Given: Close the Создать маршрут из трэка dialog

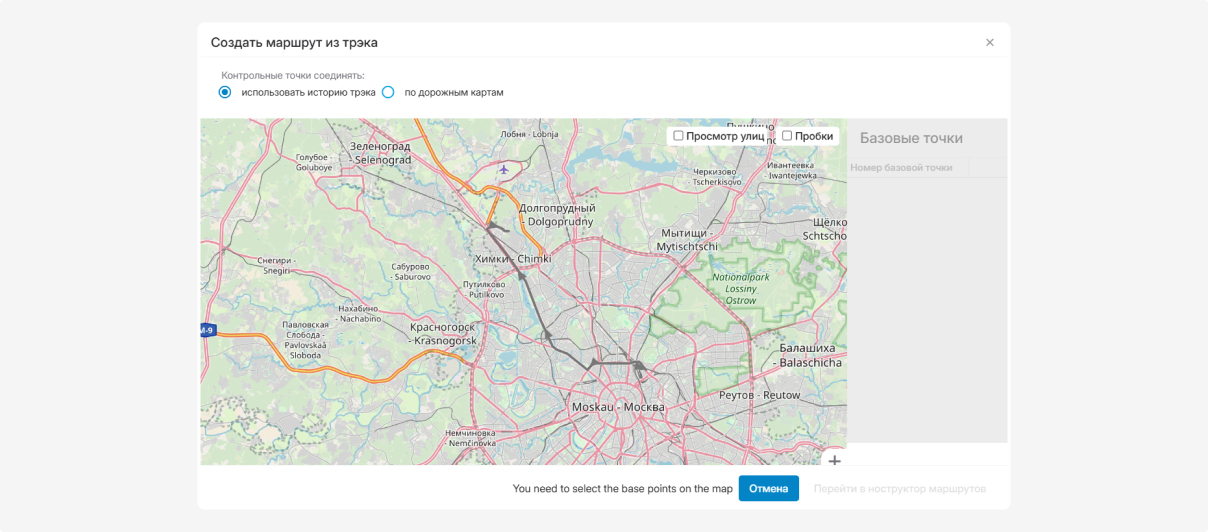Looking at the screenshot, I should click(x=989, y=43).
